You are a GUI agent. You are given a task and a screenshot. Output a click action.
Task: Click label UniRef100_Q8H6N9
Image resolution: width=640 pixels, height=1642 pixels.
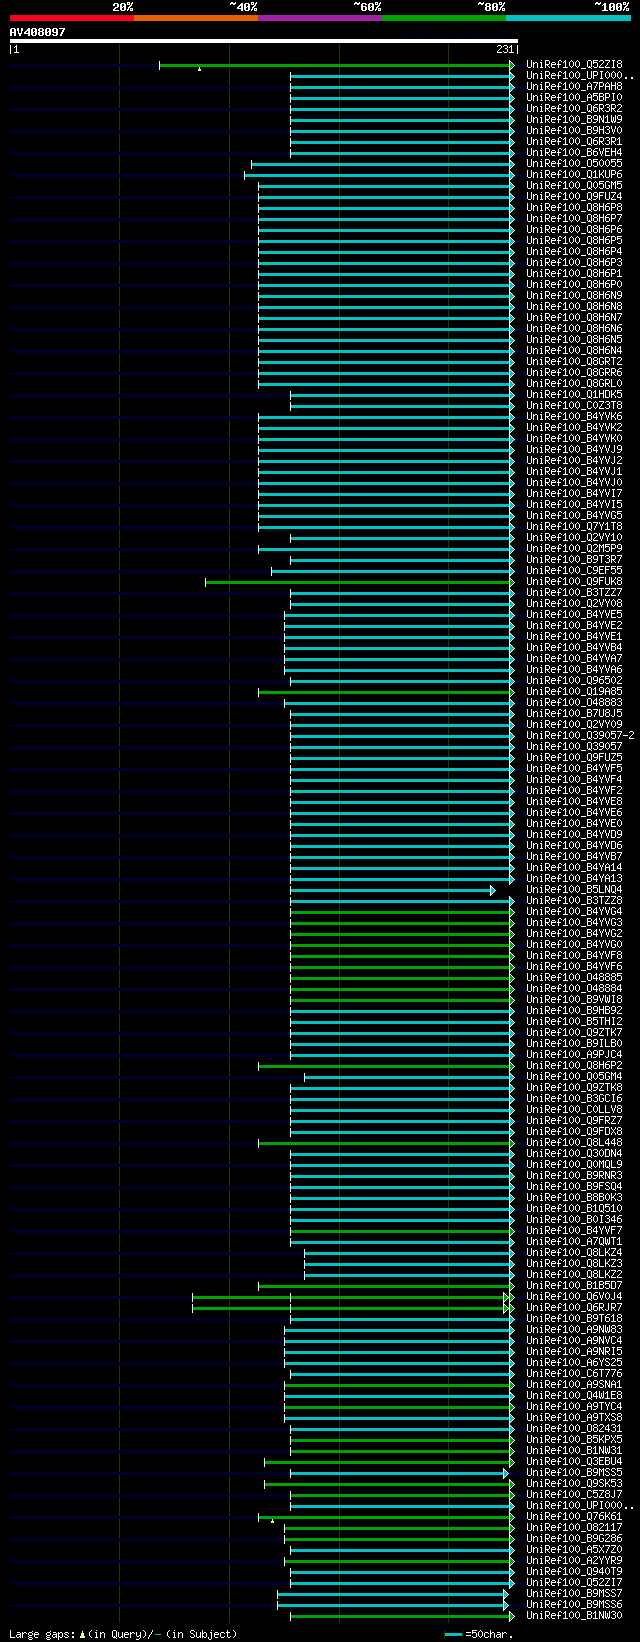[574, 295]
